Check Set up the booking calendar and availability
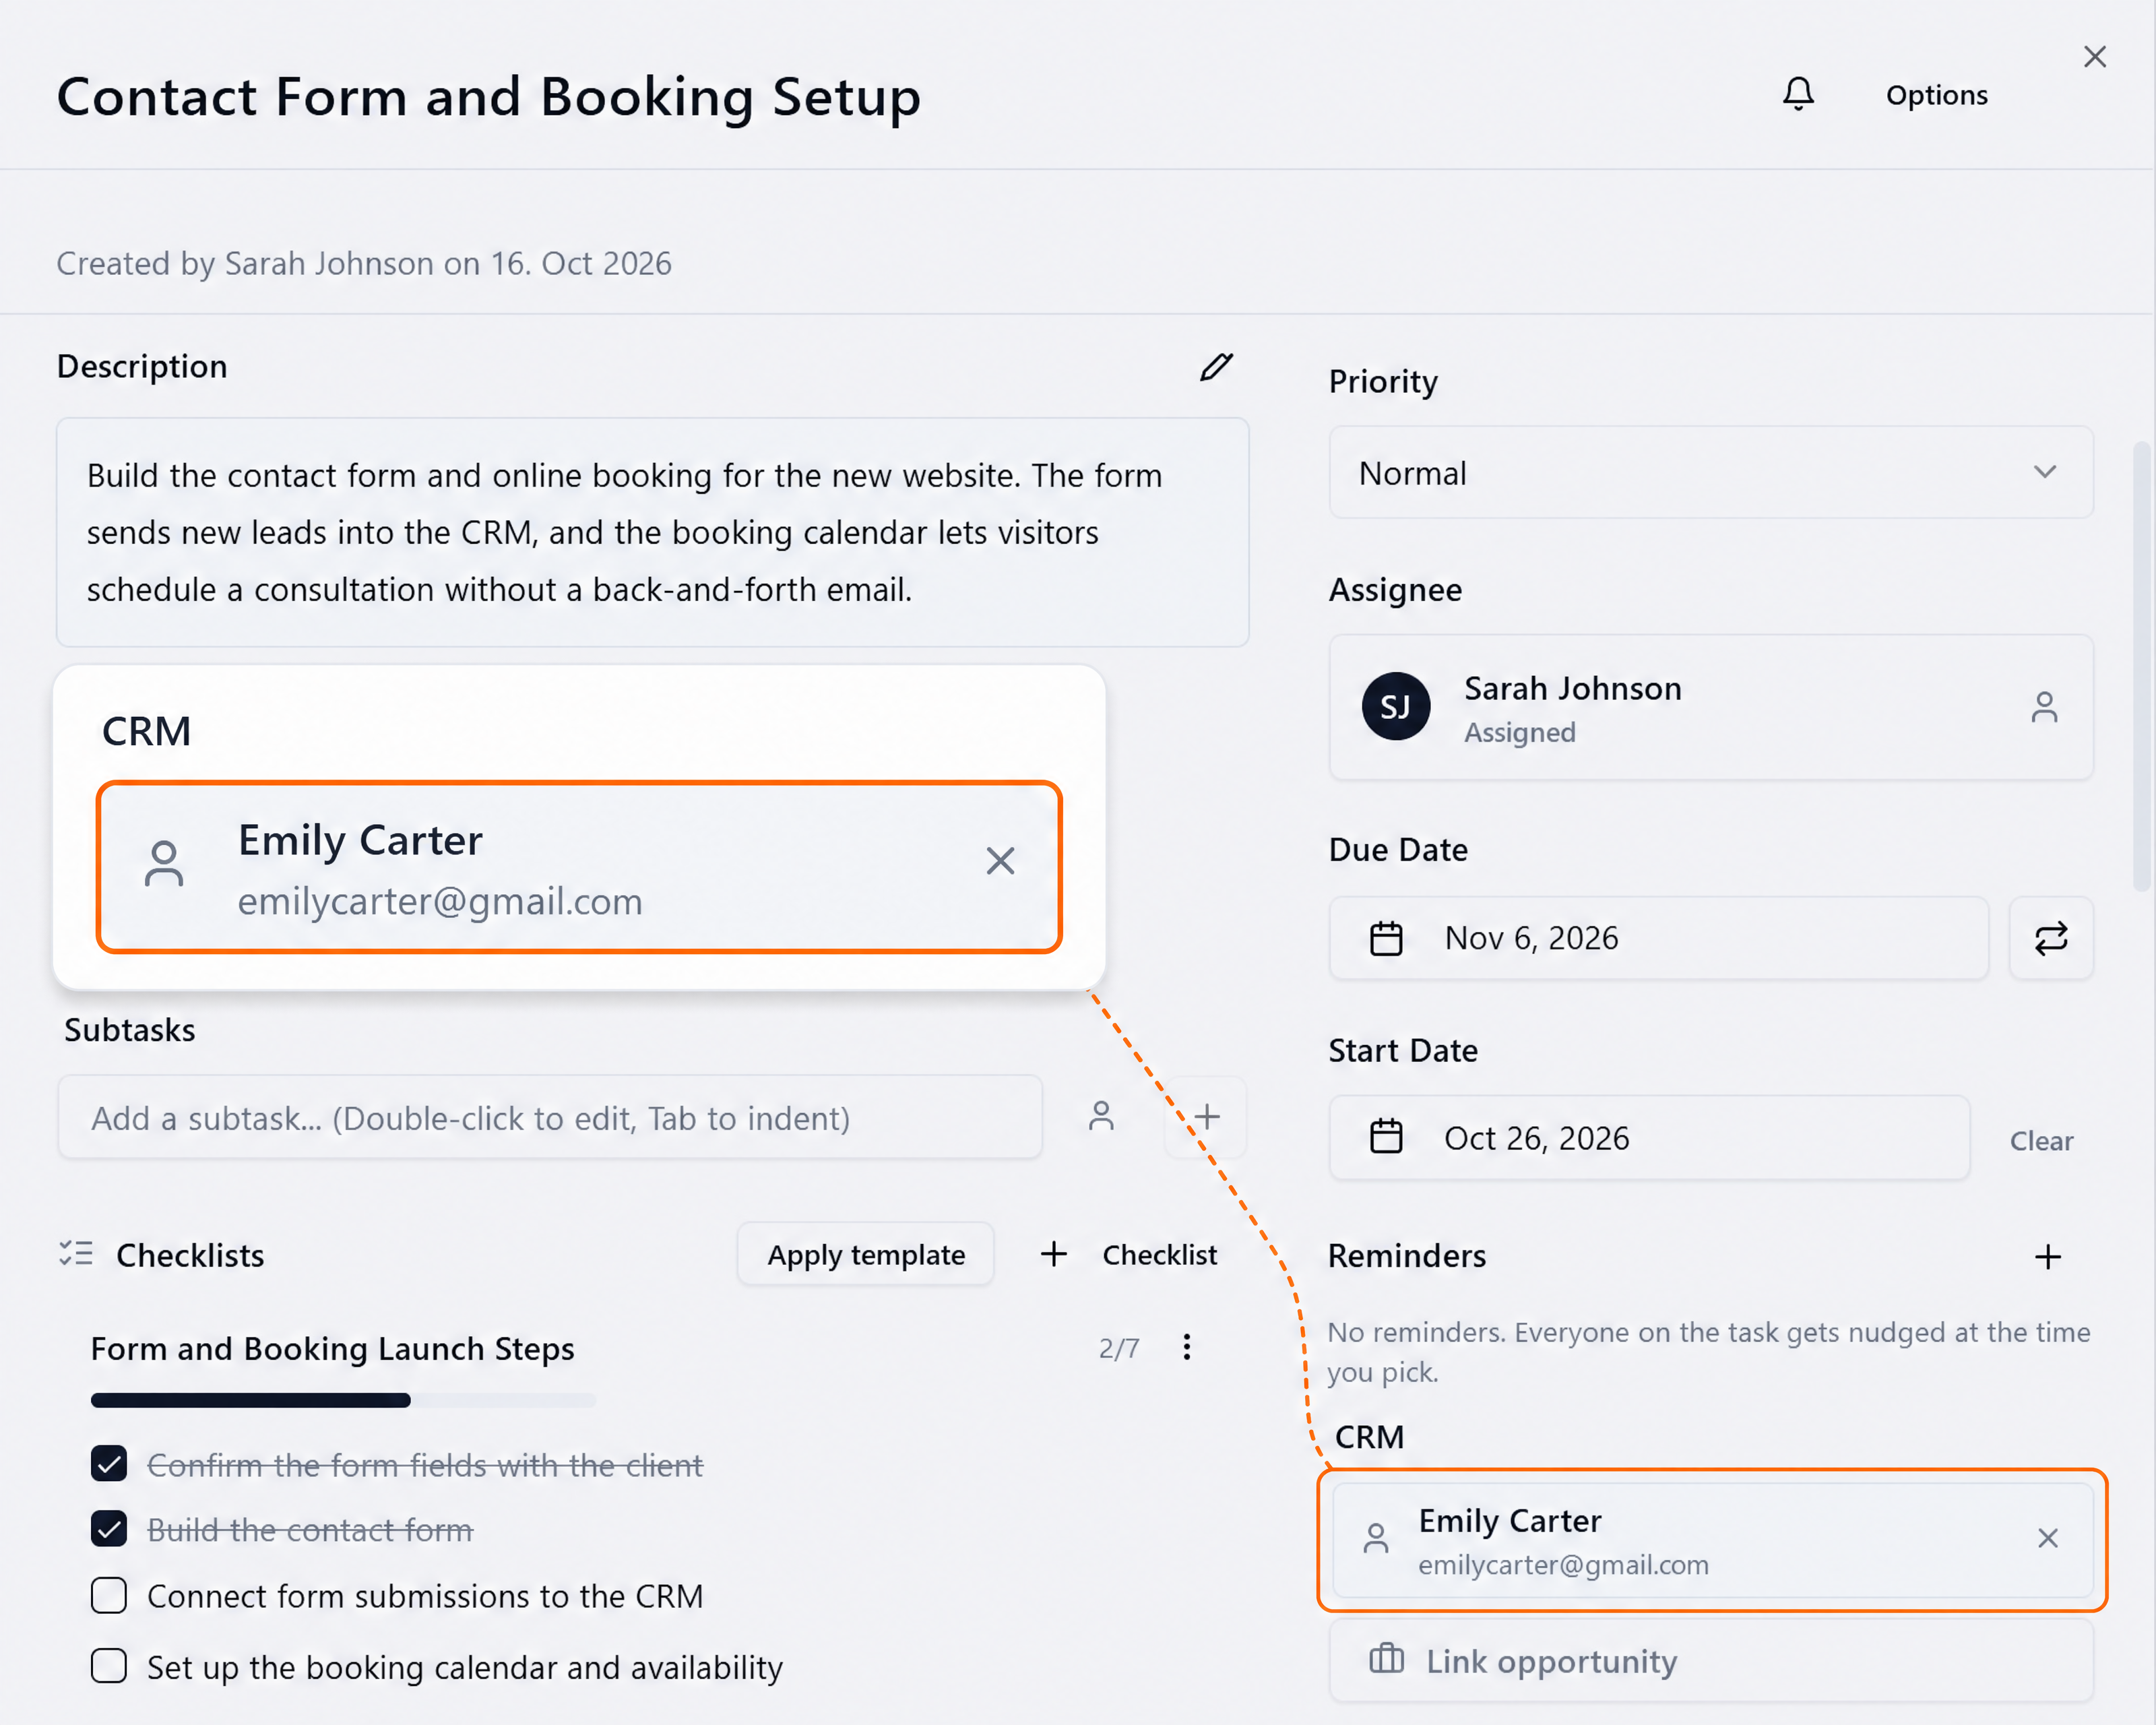 pos(109,1667)
